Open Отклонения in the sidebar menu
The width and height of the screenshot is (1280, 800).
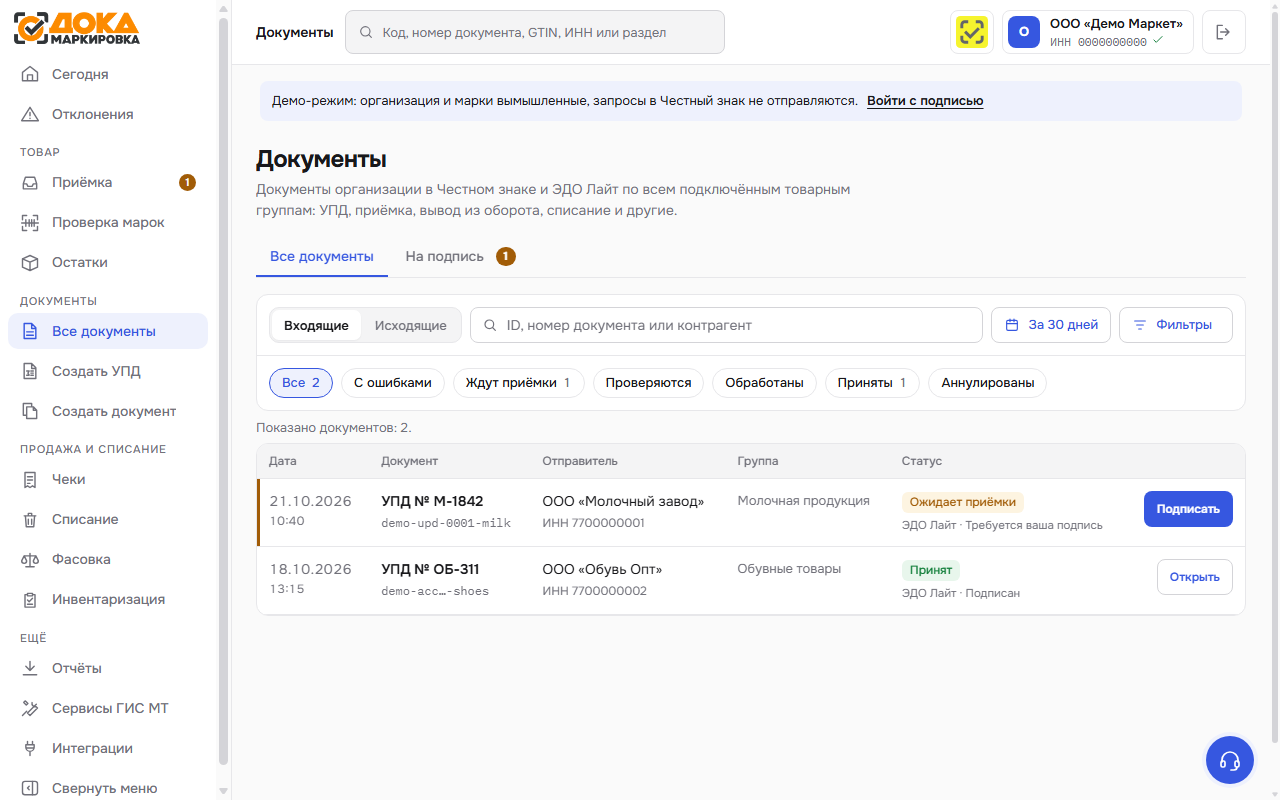tap(108, 114)
